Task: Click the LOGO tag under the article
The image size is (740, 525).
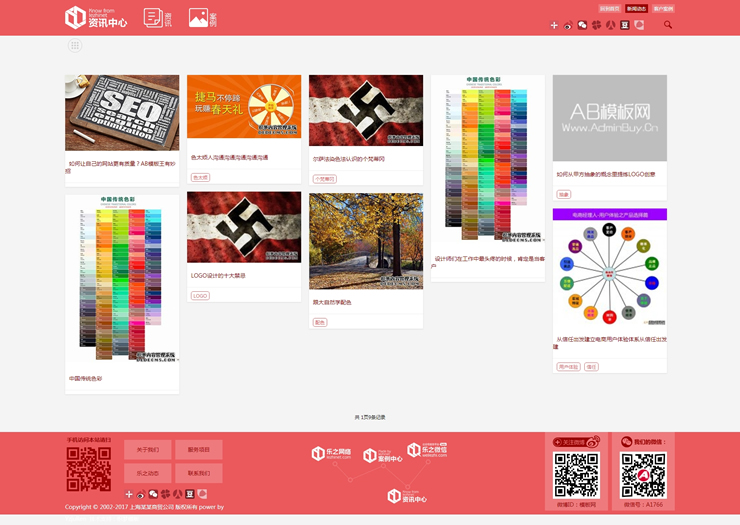Action: click(x=200, y=296)
